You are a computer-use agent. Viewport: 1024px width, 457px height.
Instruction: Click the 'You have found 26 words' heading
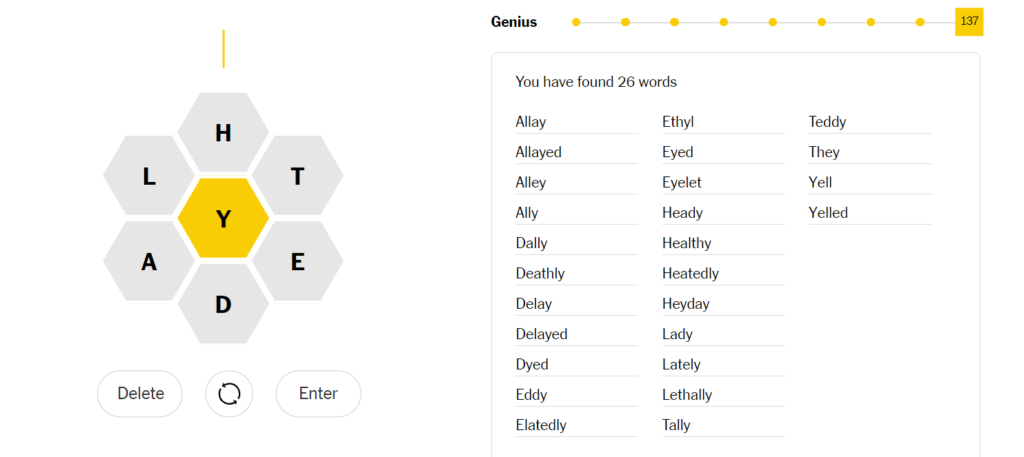(596, 82)
